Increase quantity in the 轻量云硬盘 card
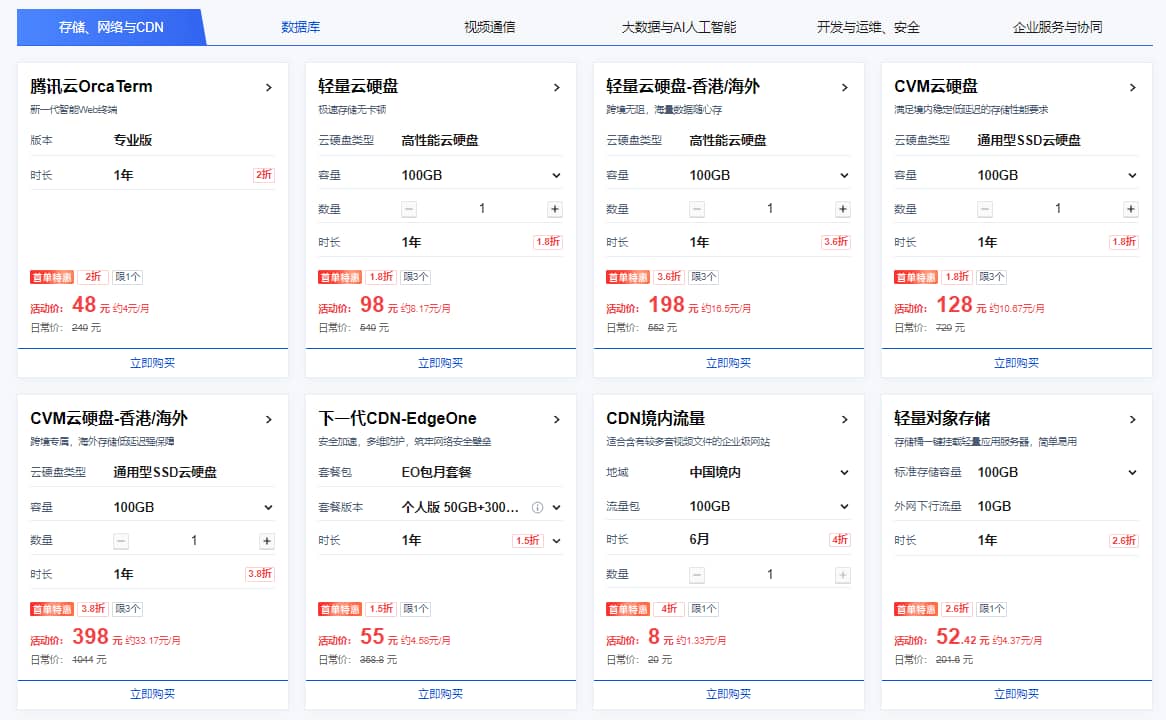 [555, 209]
